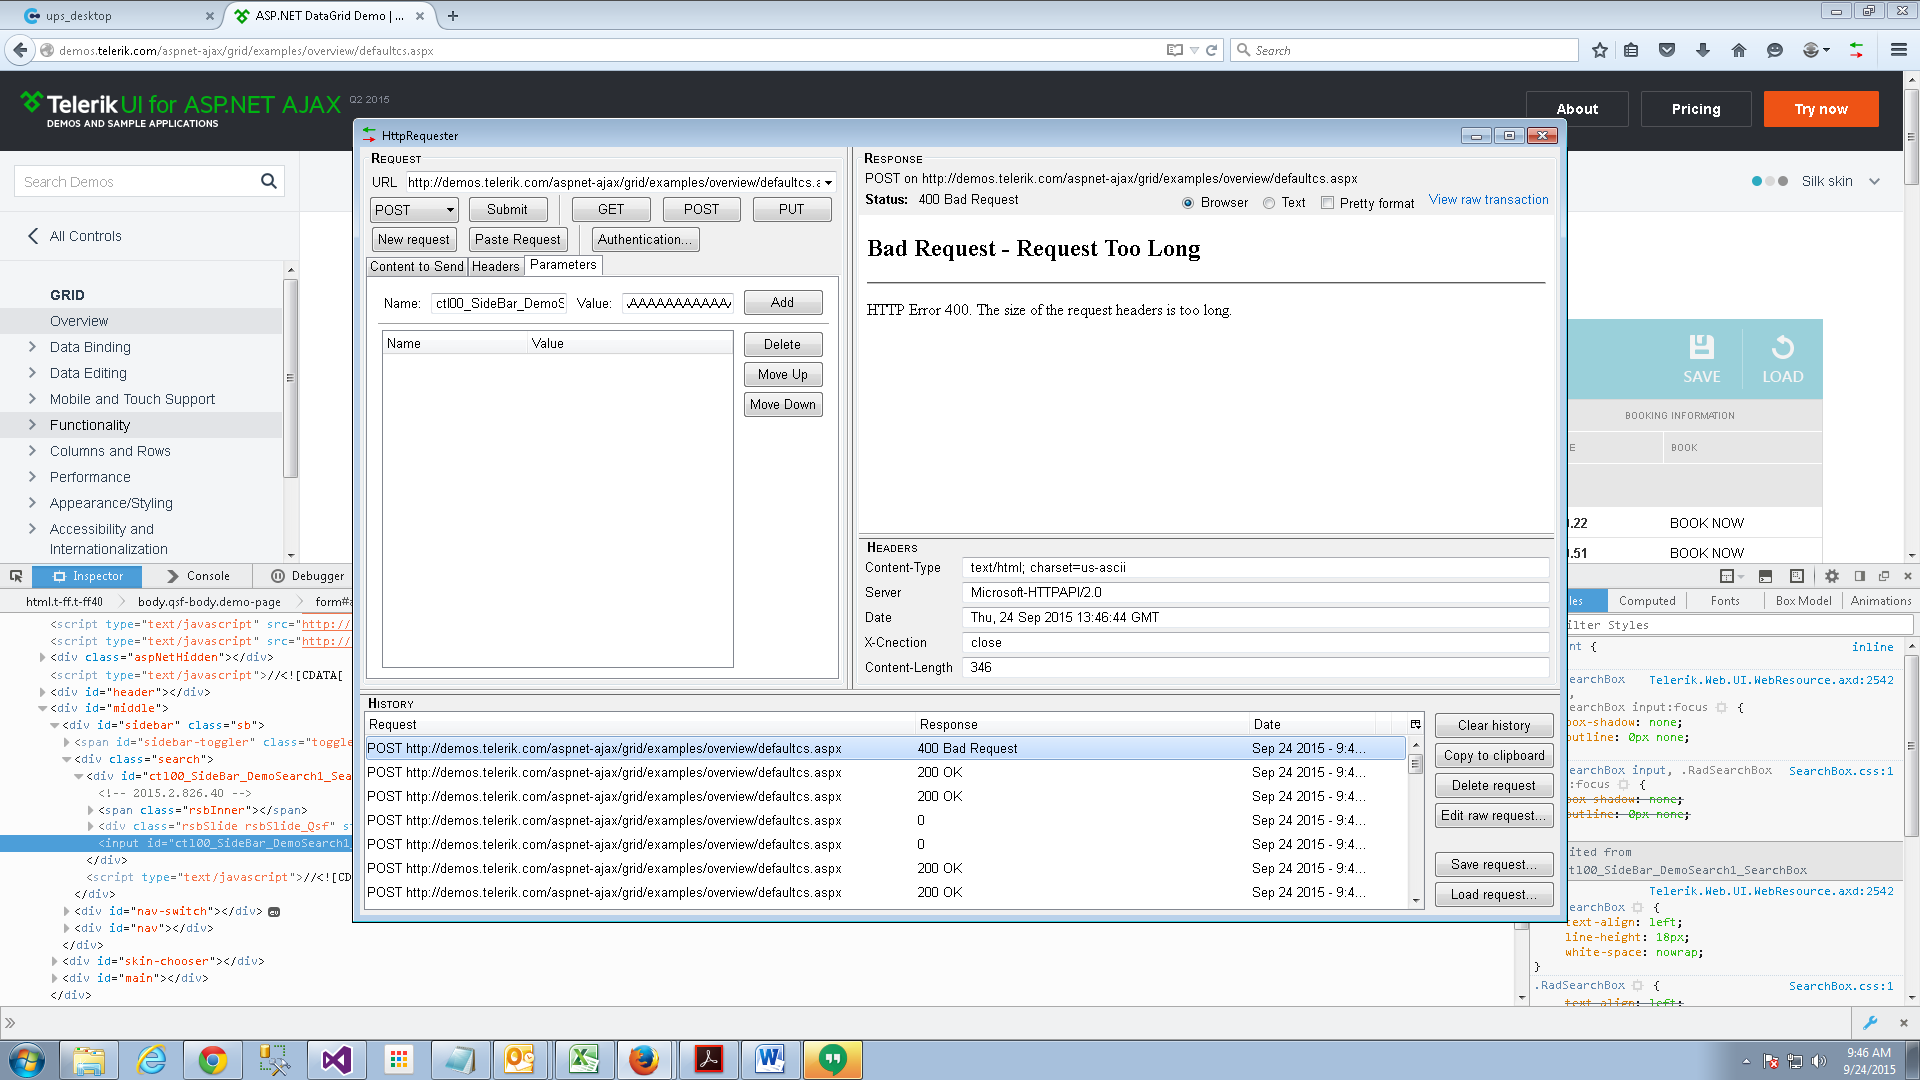Open the Silk skin chooser dropdown
The height and width of the screenshot is (1080, 1920).
coord(1875,181)
